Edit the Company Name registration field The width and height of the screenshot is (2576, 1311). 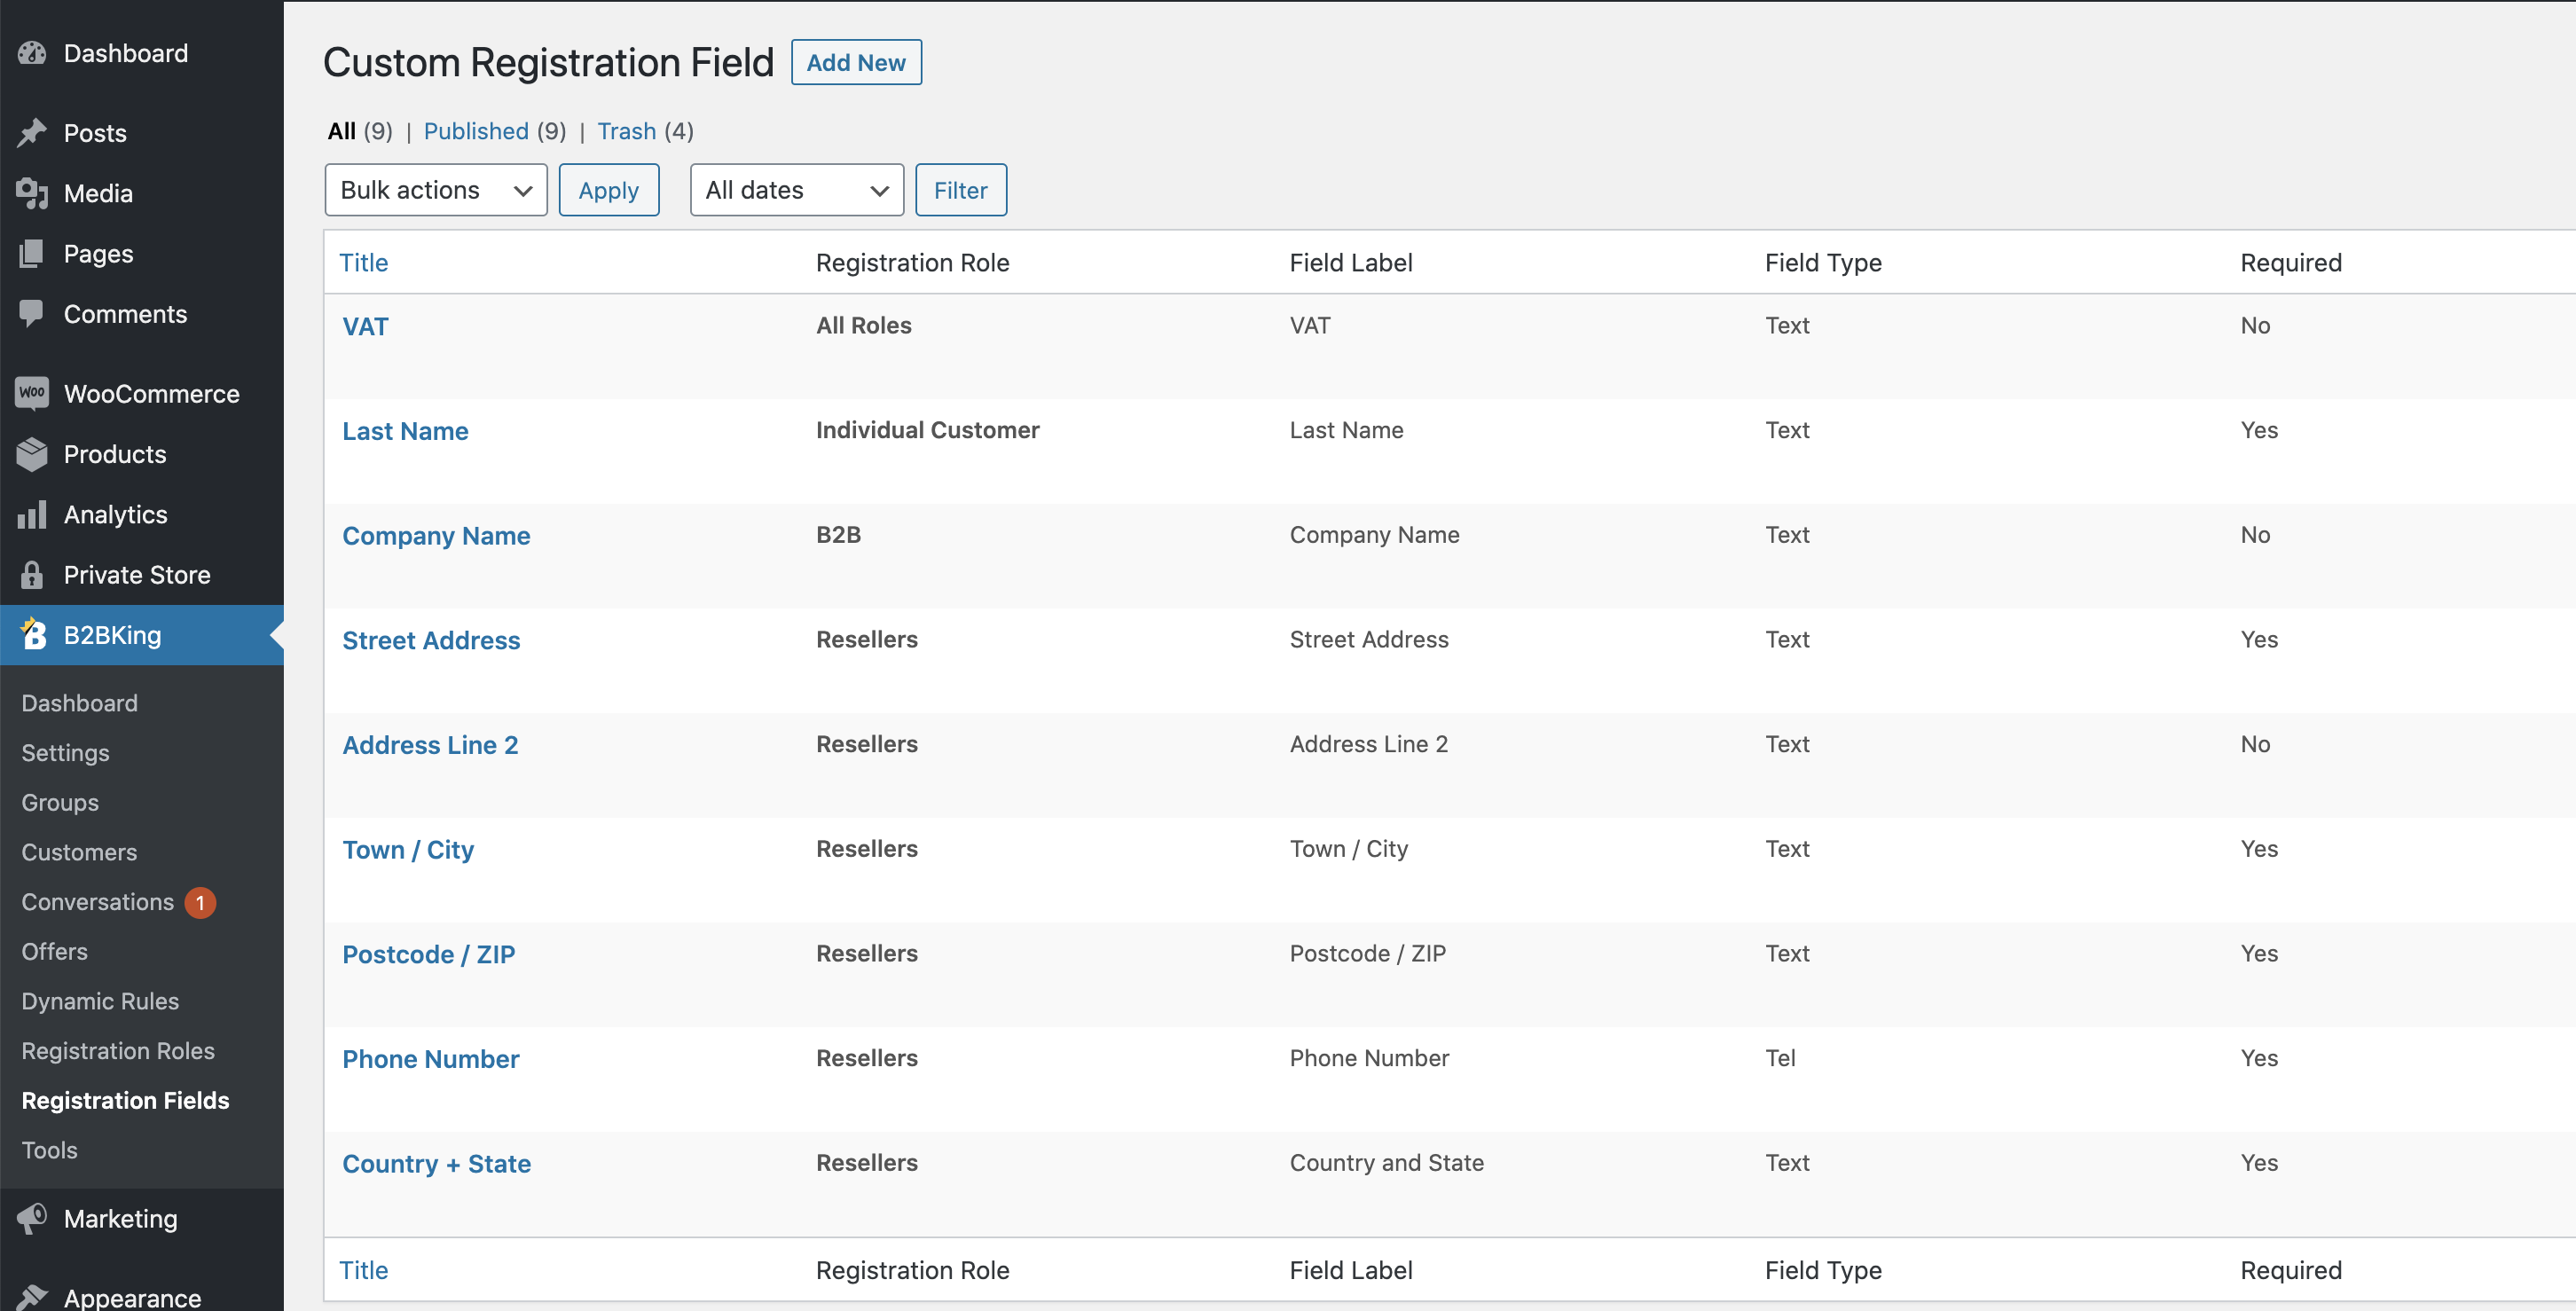pos(436,536)
